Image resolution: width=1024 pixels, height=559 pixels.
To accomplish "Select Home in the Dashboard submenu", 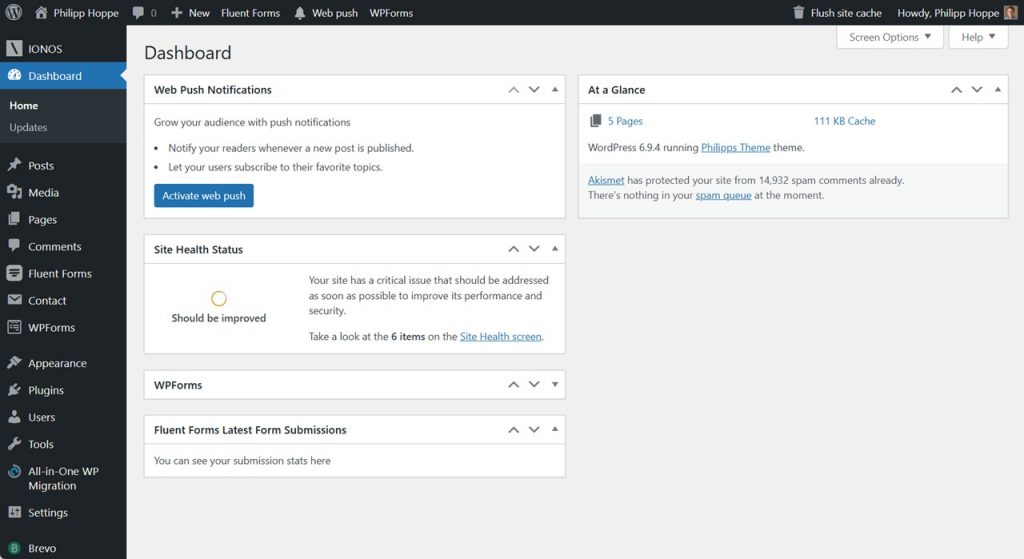I will (24, 105).
